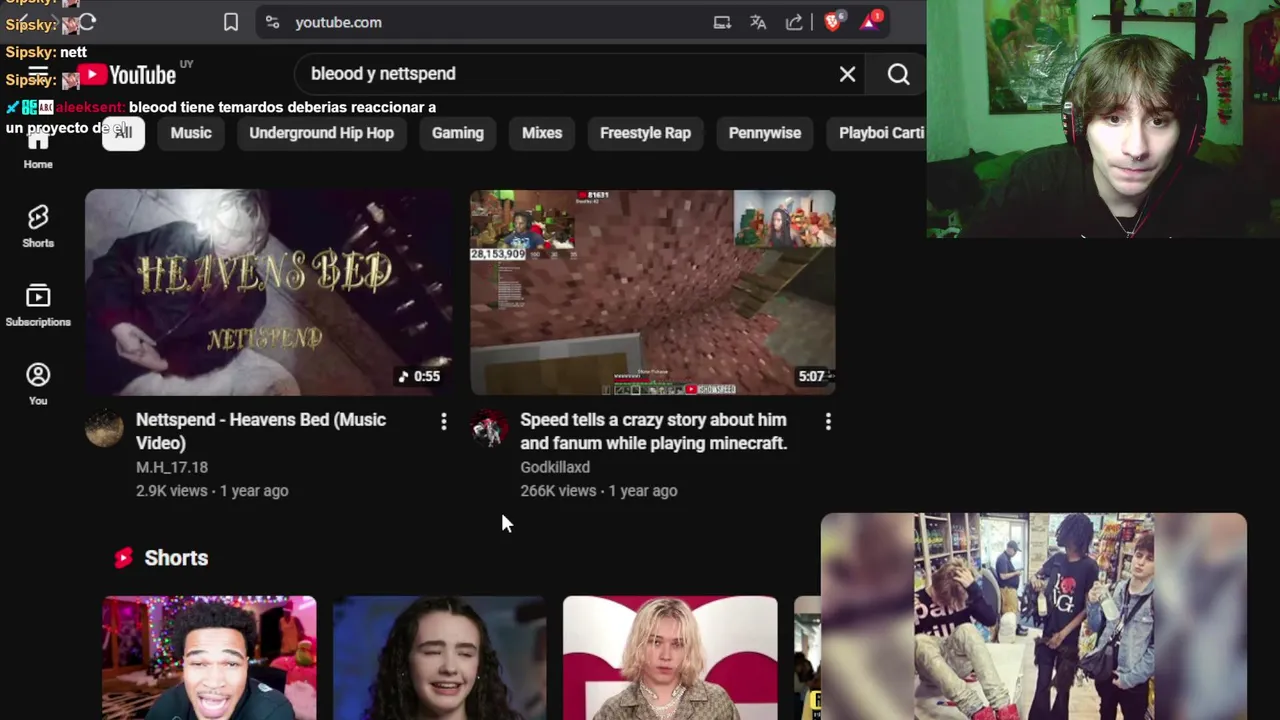The height and width of the screenshot is (720, 1280).
Task: Visit the M.H_17.18 channel name
Action: [x=172, y=467]
